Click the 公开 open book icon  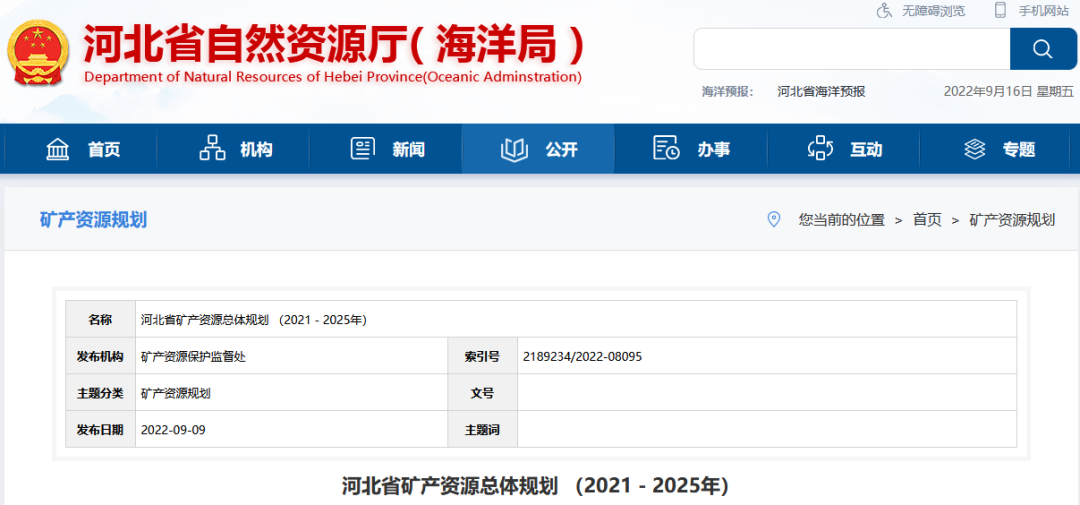[x=514, y=149]
